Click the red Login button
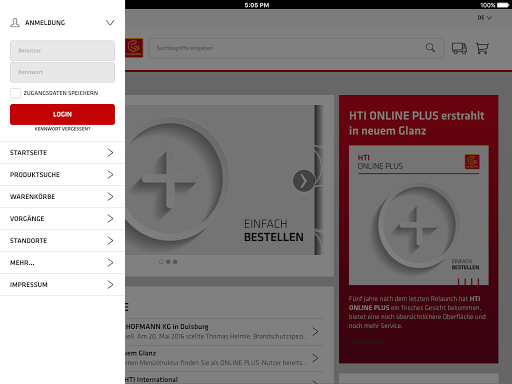512x384 pixels. coord(62,114)
